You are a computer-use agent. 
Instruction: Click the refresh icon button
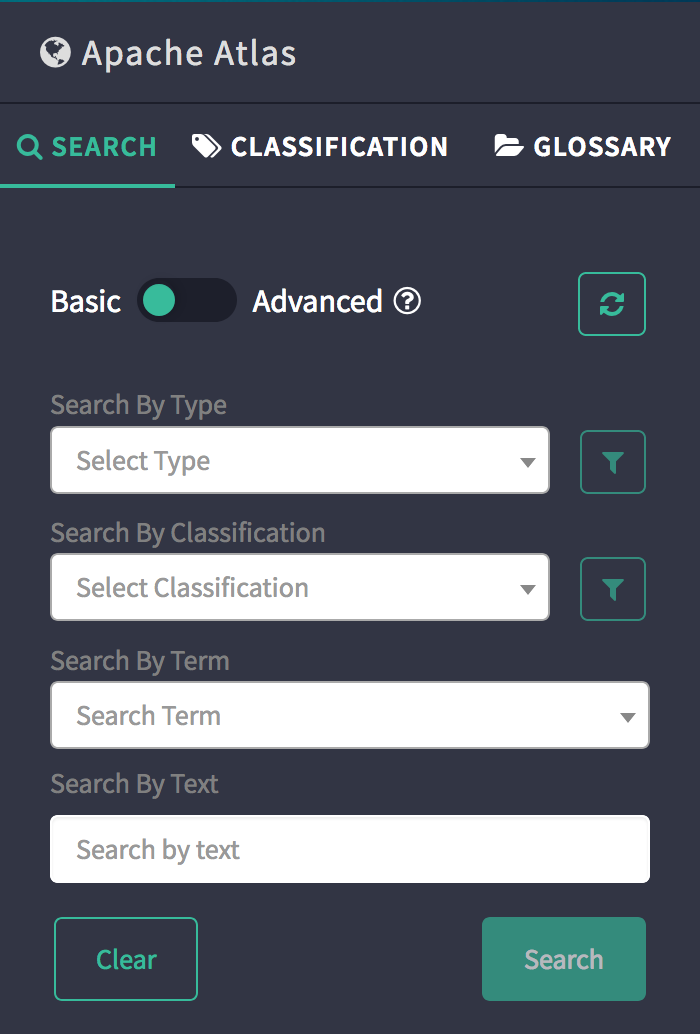click(x=612, y=304)
